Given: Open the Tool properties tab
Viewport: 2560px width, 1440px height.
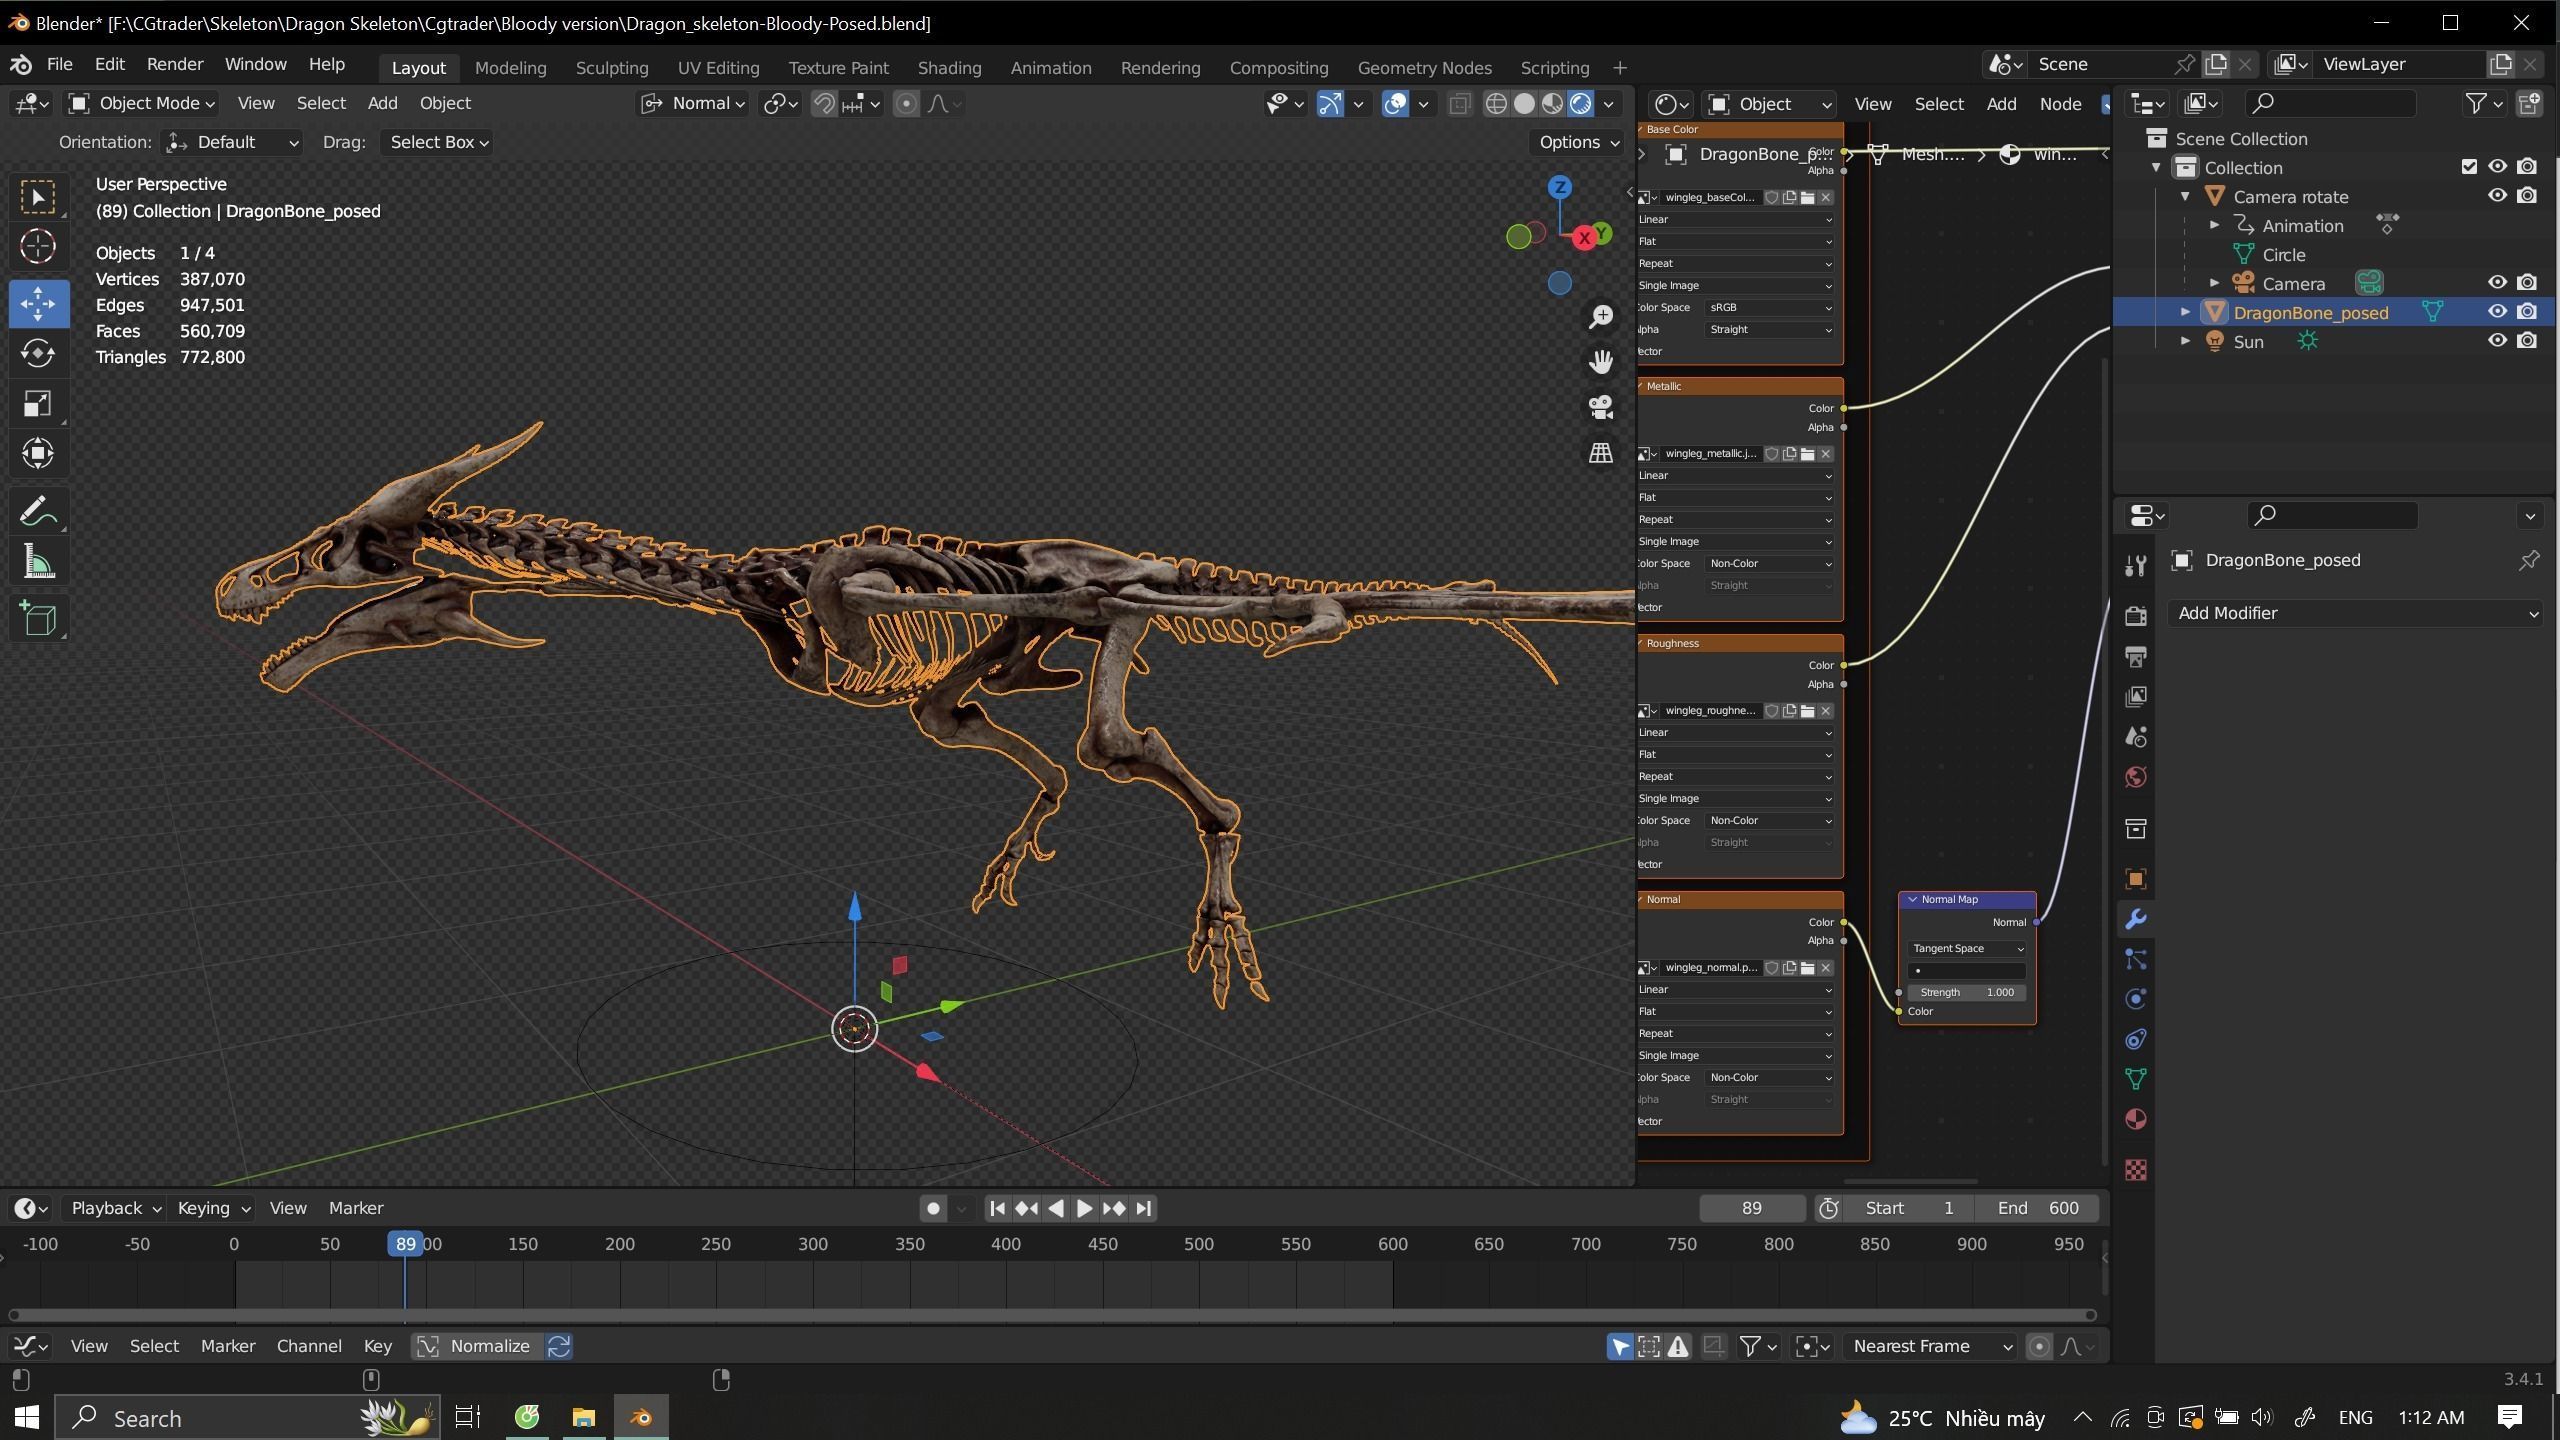Looking at the screenshot, I should tap(2136, 567).
